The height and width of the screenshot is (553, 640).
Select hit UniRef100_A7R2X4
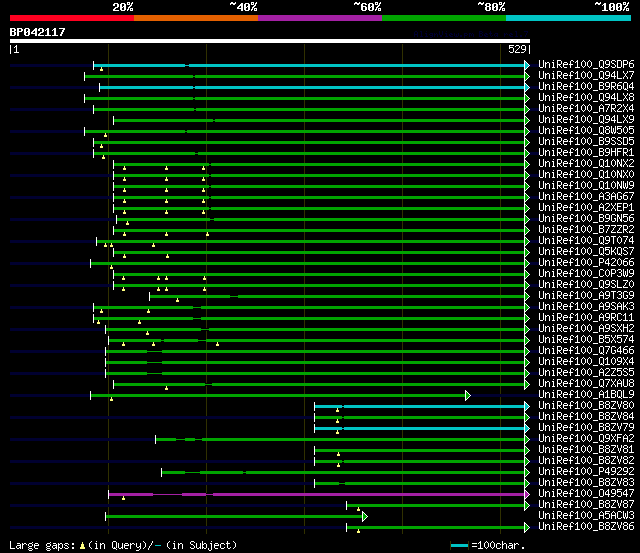coord(586,109)
